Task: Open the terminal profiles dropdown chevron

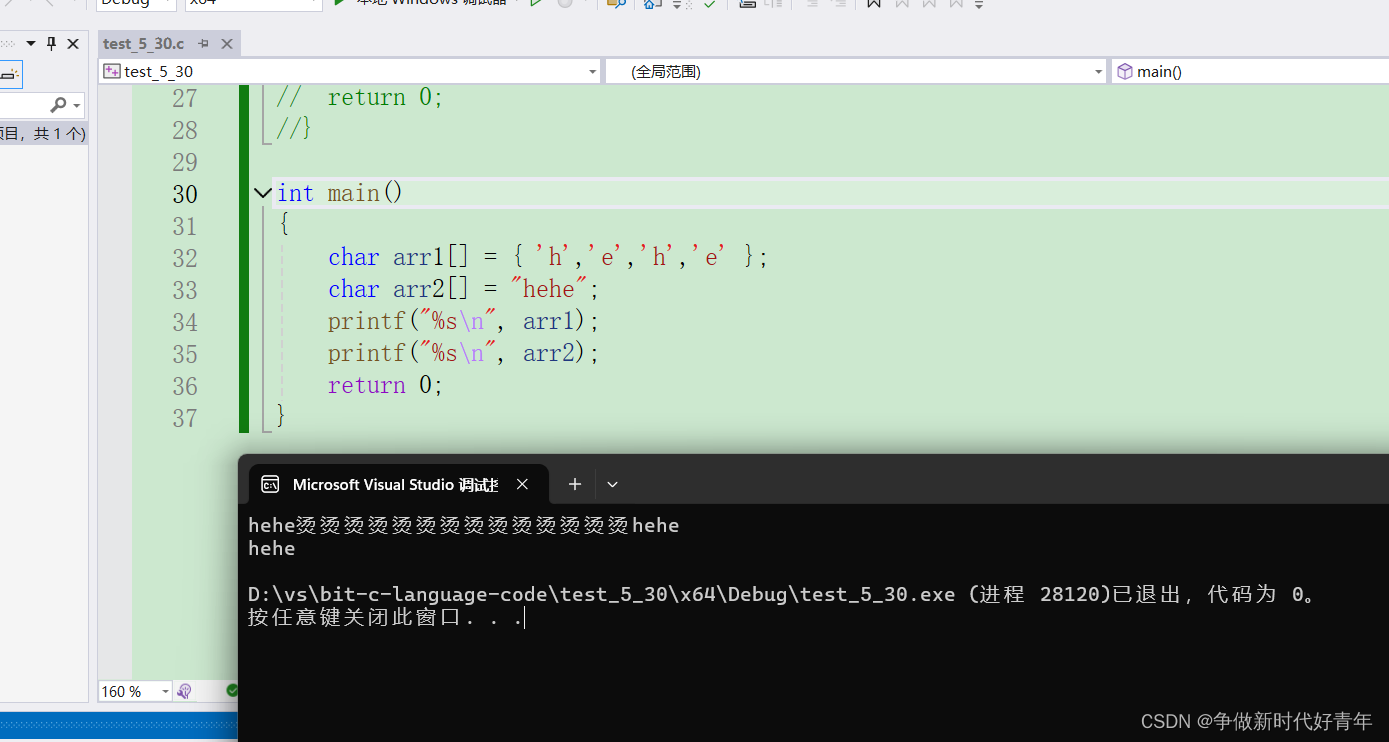Action: [x=613, y=484]
